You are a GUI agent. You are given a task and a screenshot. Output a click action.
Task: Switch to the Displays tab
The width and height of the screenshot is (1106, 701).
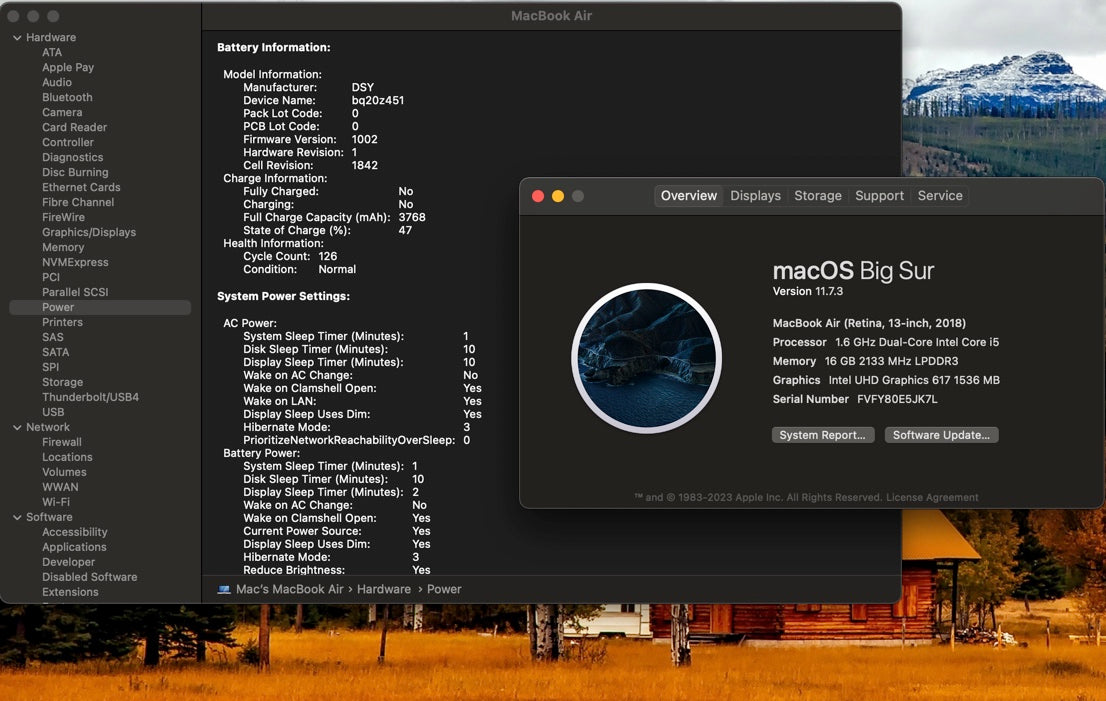tap(755, 196)
